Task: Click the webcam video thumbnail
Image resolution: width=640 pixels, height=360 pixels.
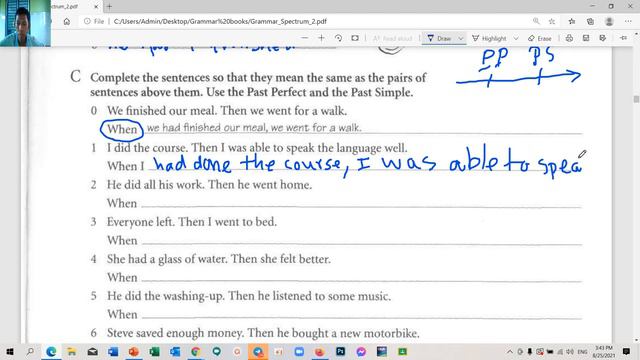Action: coord(25,23)
